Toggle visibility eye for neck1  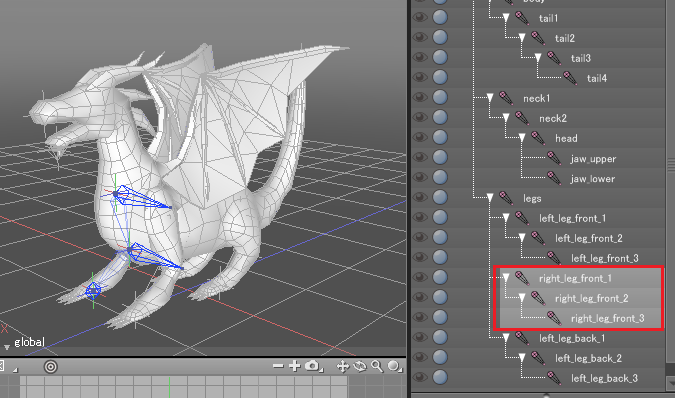click(x=420, y=98)
